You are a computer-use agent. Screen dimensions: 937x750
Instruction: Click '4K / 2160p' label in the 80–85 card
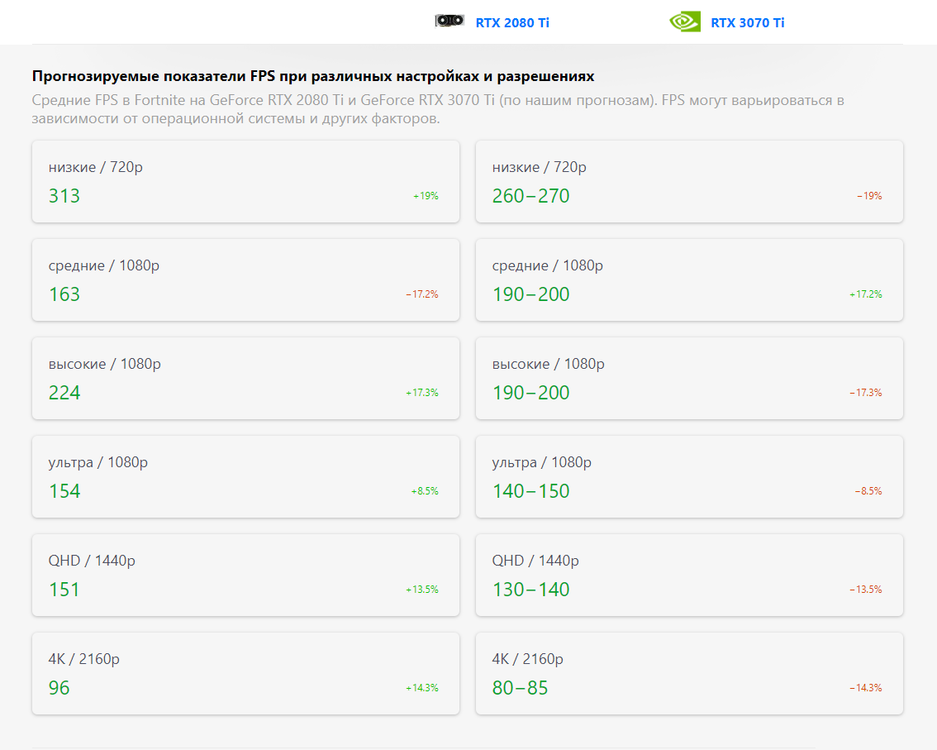[x=528, y=659]
